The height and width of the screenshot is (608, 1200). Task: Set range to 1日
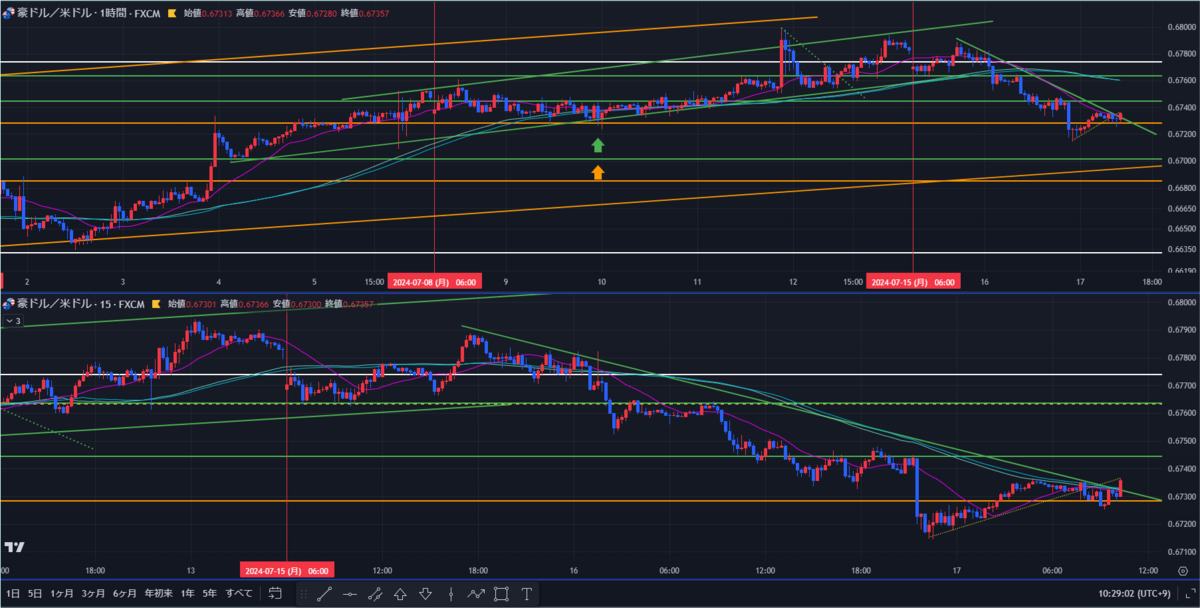[x=12, y=593]
